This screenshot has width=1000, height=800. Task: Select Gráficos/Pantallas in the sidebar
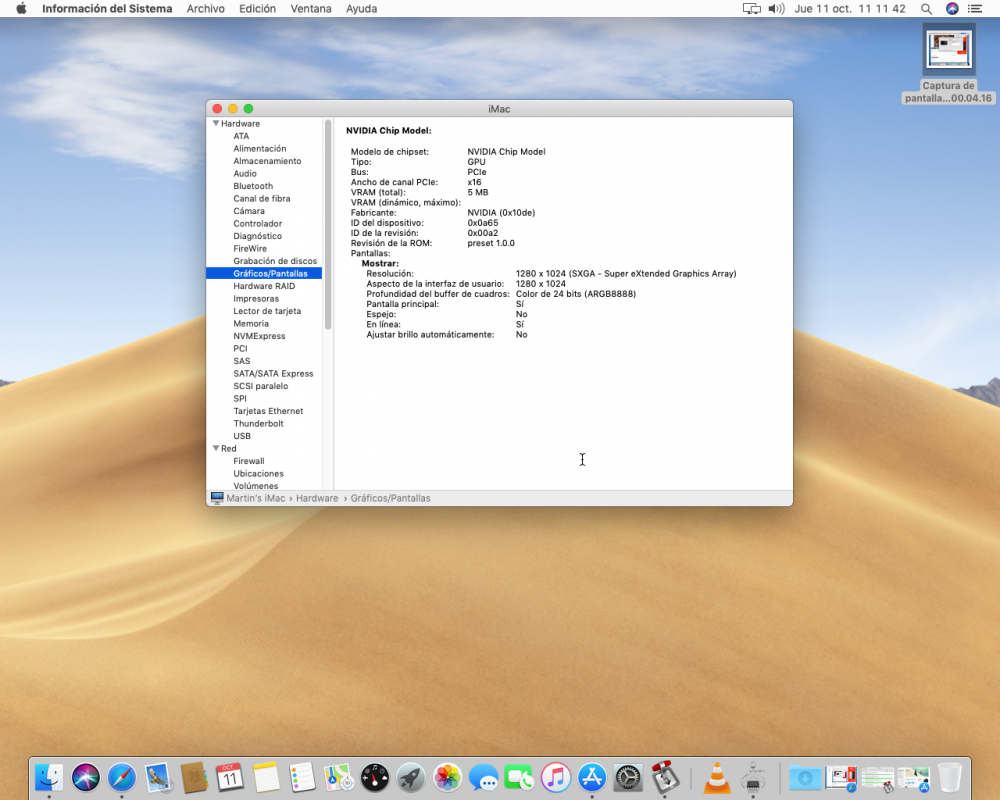tap(264, 273)
